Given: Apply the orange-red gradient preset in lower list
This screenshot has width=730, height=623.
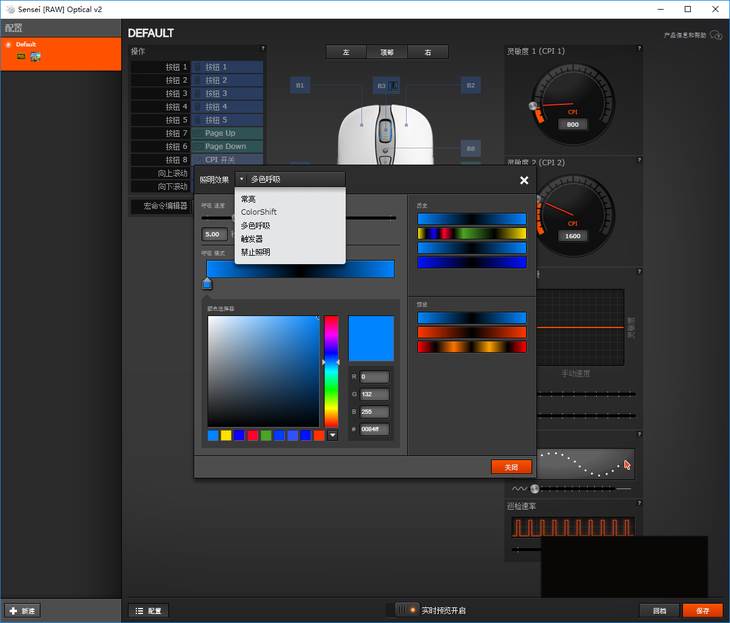Looking at the screenshot, I should [x=472, y=332].
